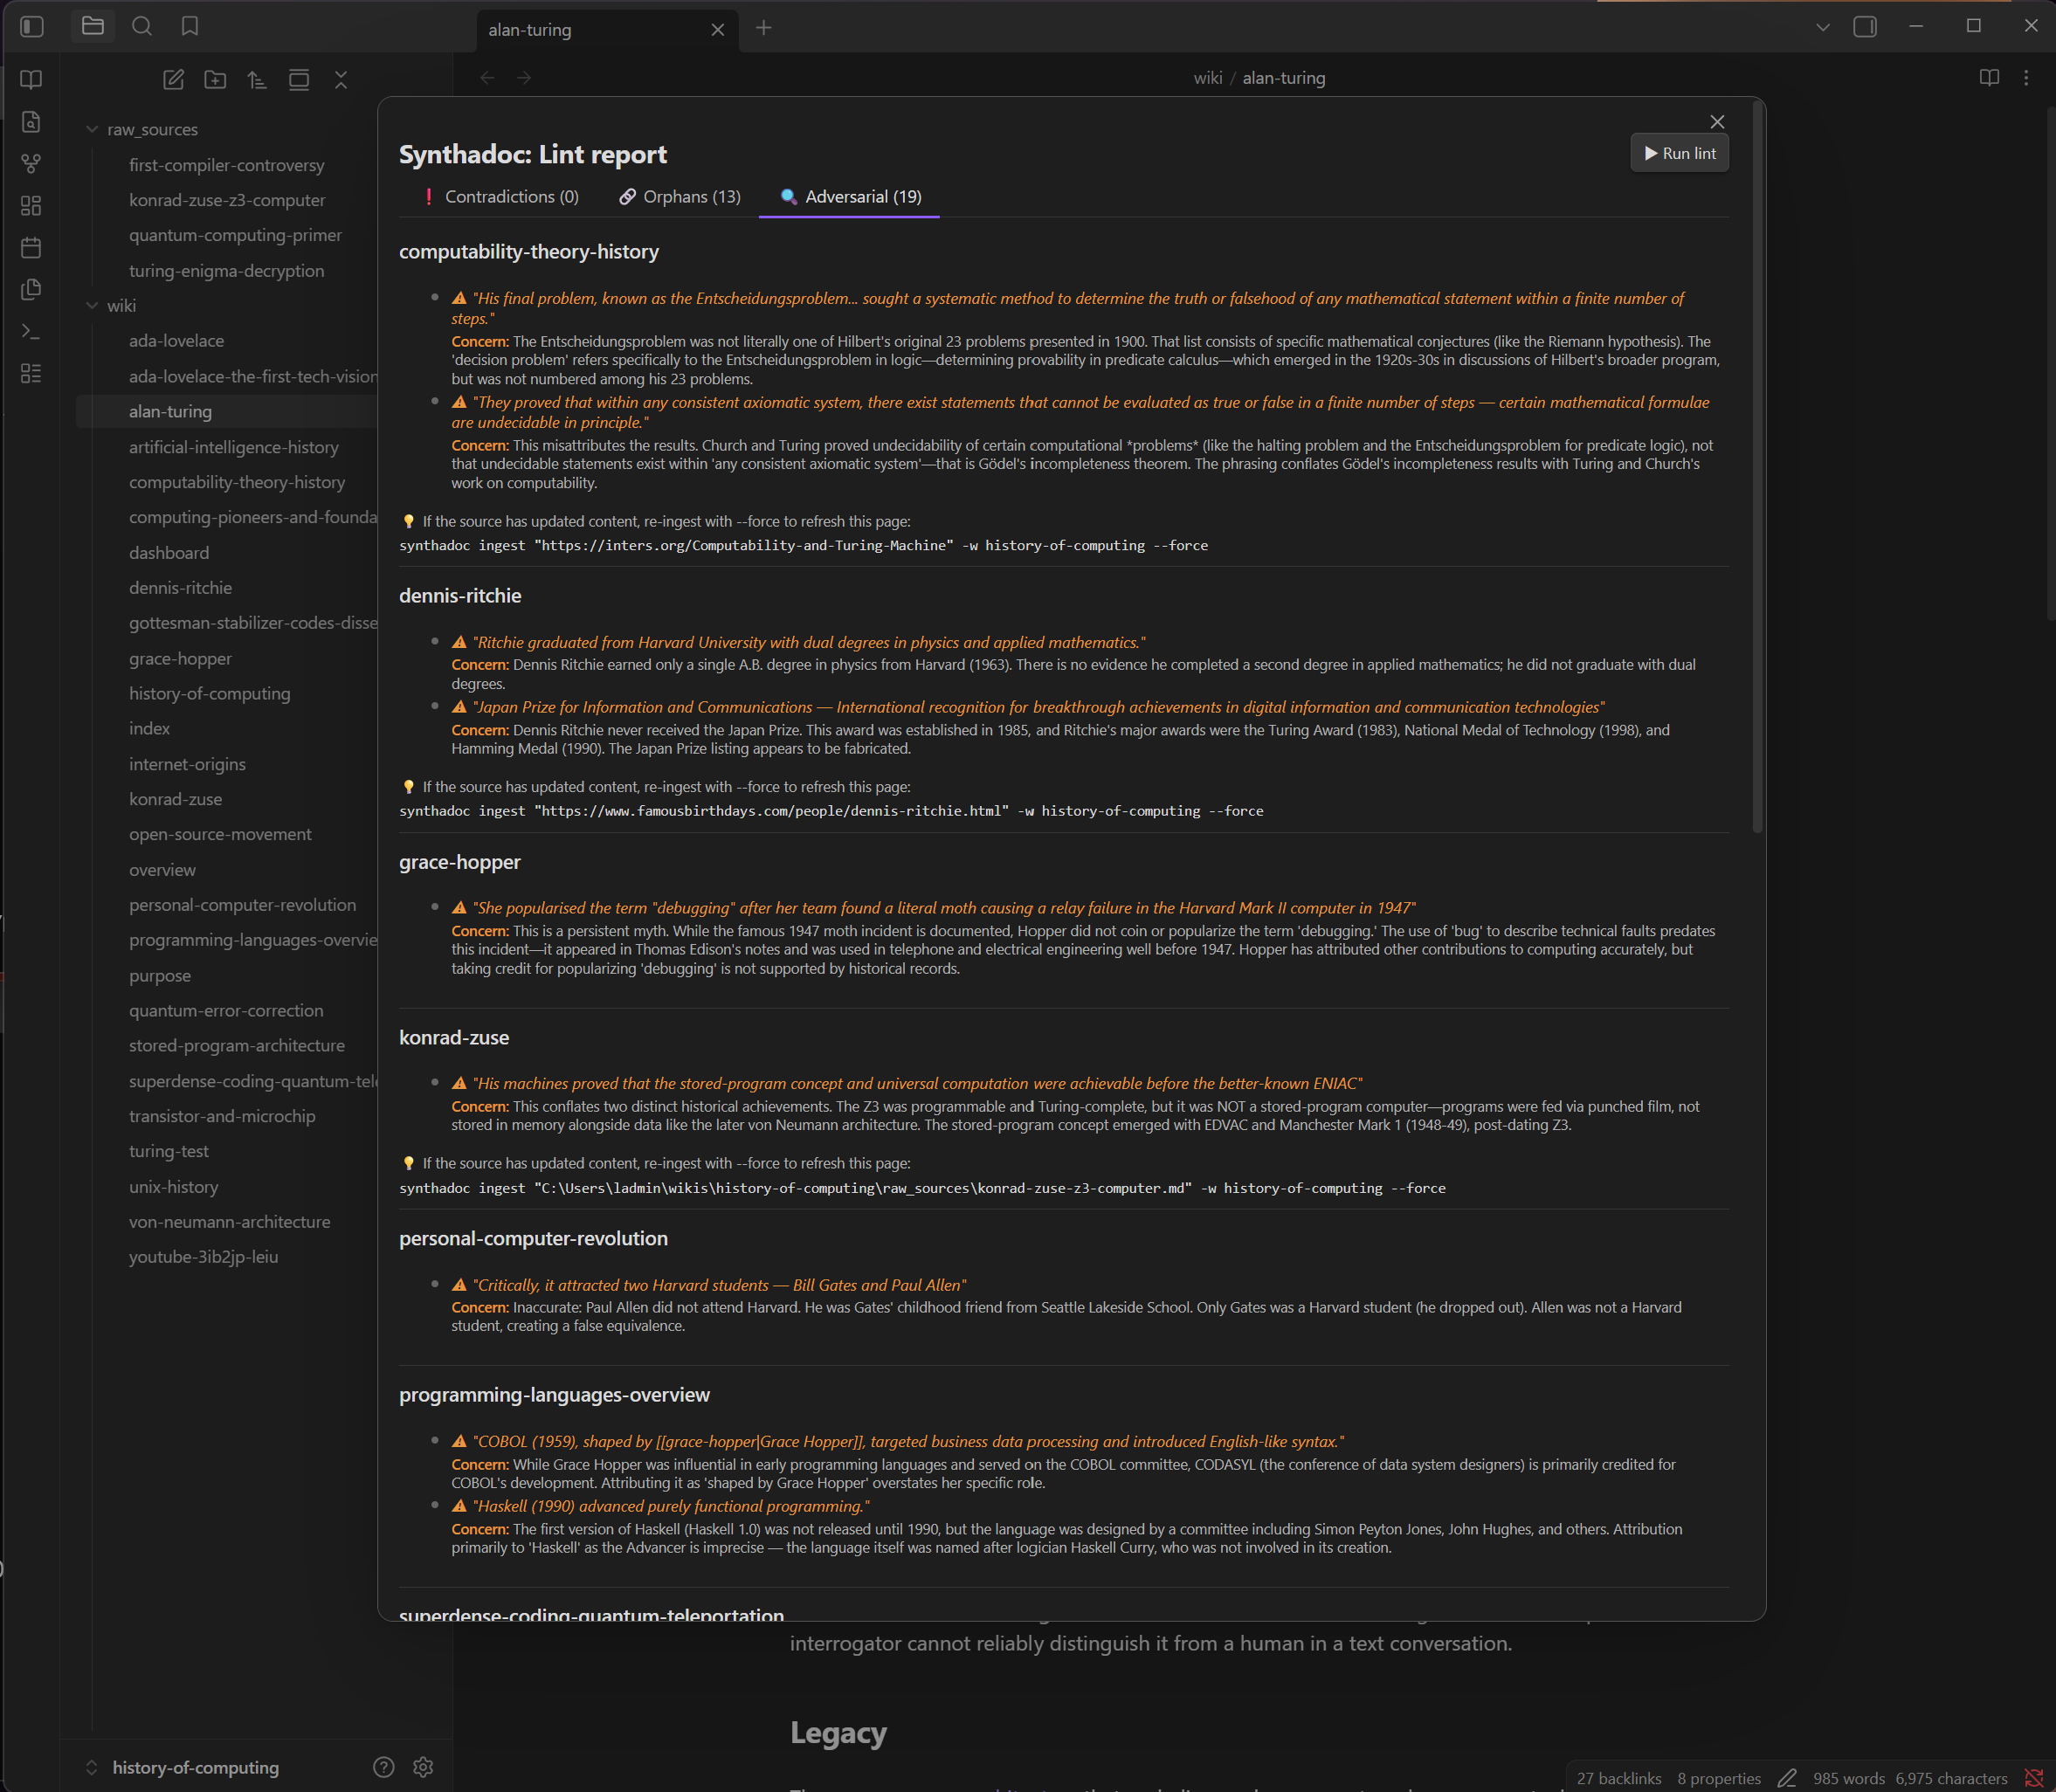The image size is (2056, 1792).
Task: Toggle reading view book icon
Action: pos(1989,78)
